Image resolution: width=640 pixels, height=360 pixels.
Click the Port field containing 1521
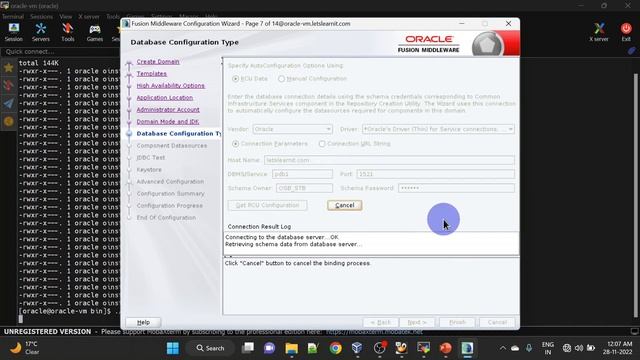435,174
